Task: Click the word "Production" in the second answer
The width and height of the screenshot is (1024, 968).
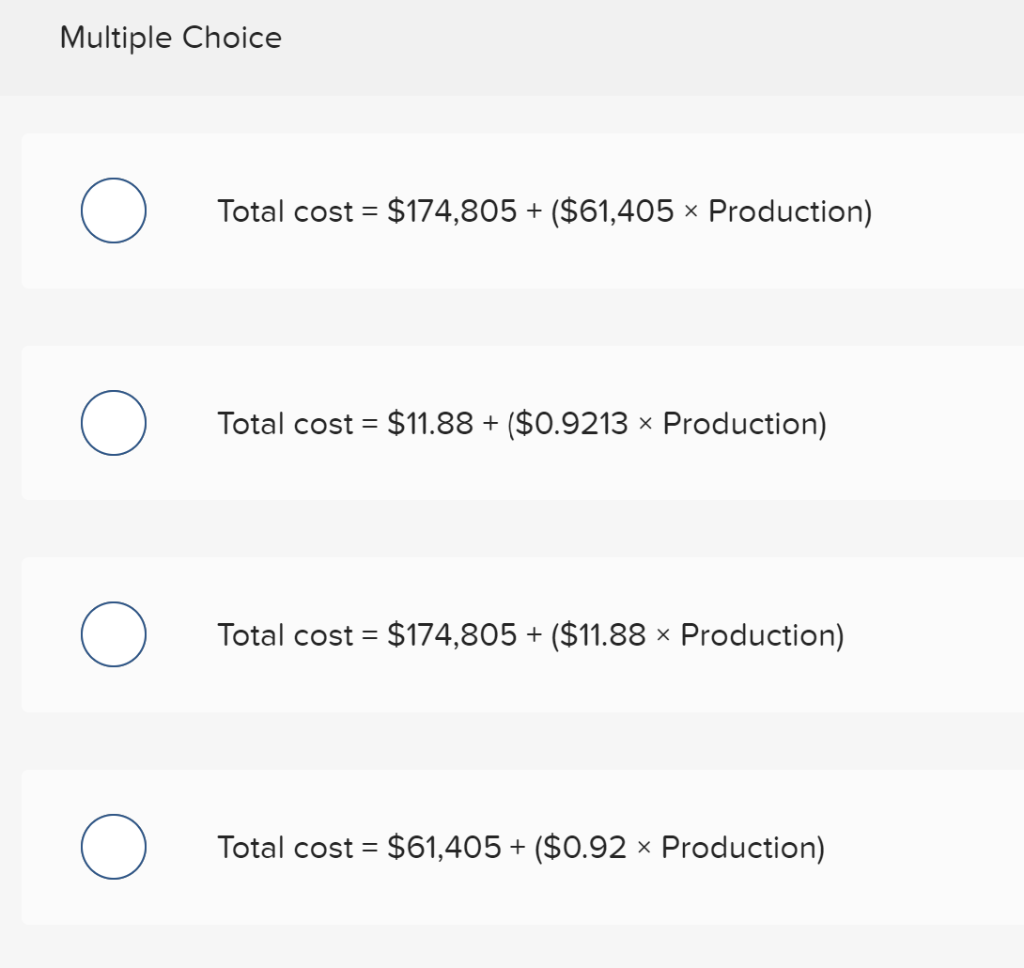Action: (740, 424)
